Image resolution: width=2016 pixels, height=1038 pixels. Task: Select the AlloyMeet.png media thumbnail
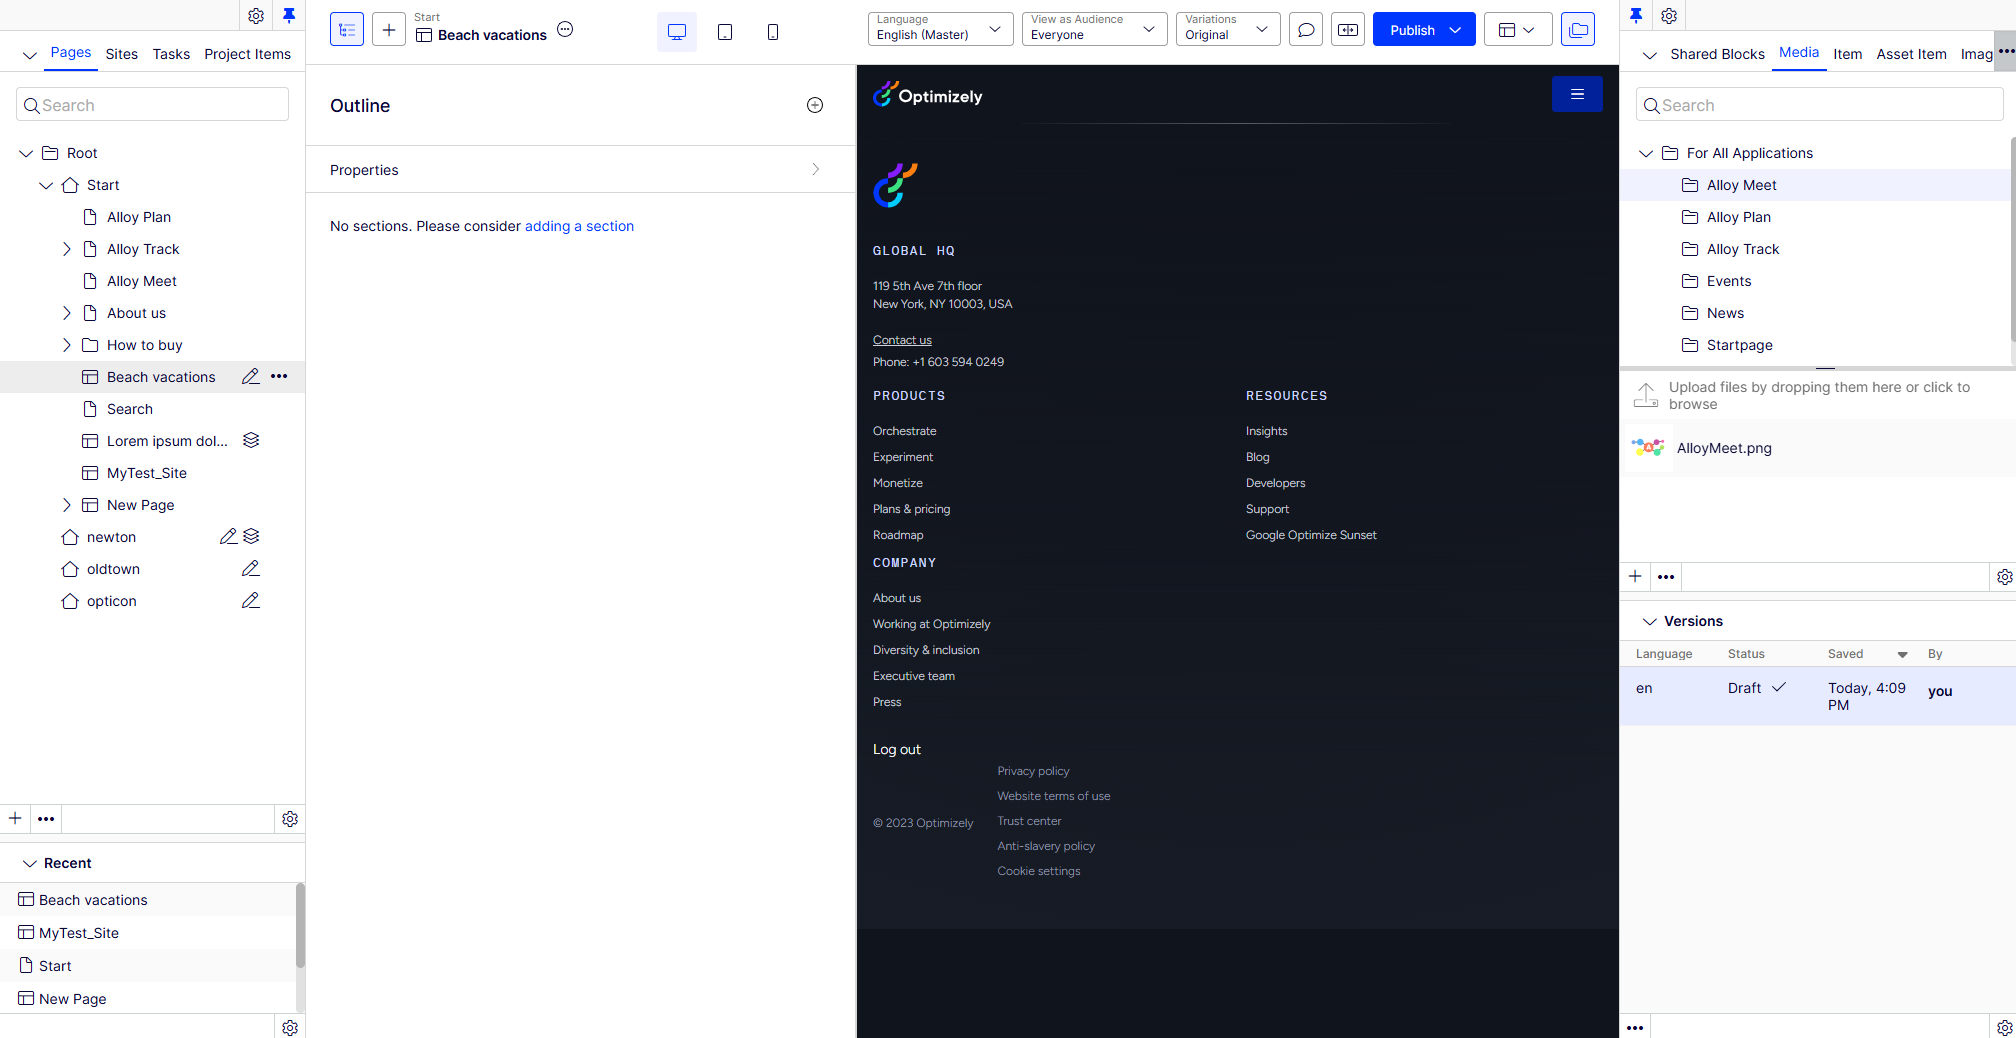1649,448
